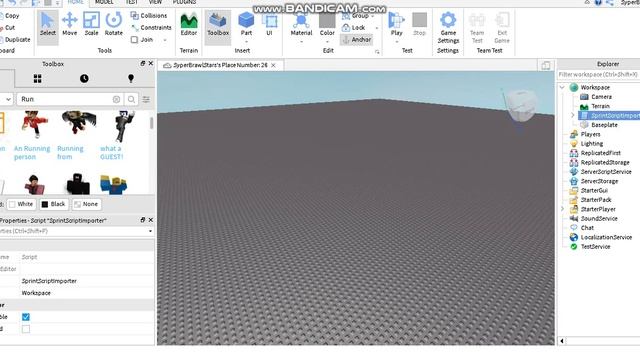Open the HOME ribbon tab
640x360 pixels.
click(75, 2)
